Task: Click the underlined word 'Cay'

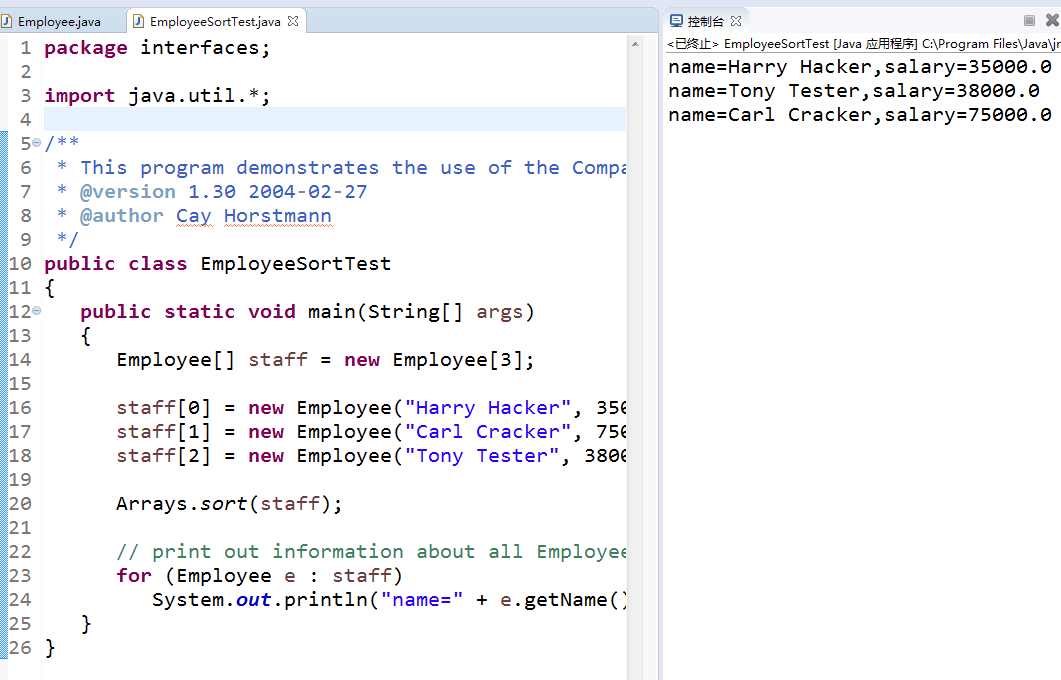Action: pyautogui.click(x=194, y=216)
